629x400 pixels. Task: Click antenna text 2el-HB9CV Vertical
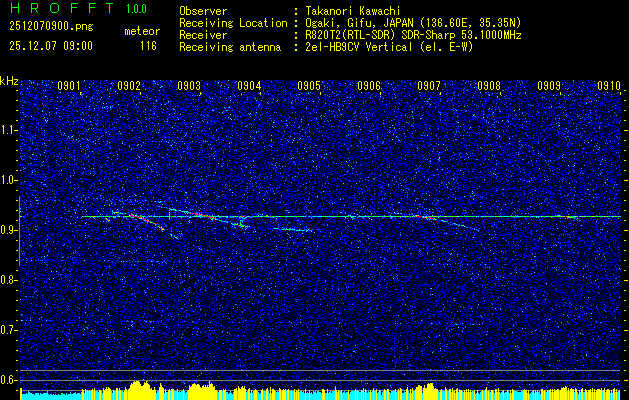359,47
